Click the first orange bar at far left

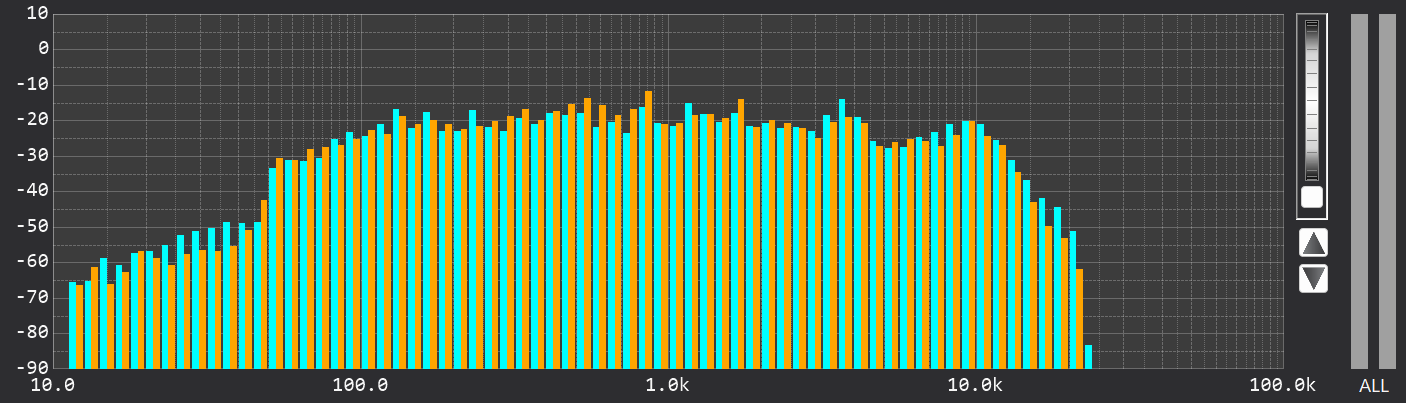click(x=80, y=327)
